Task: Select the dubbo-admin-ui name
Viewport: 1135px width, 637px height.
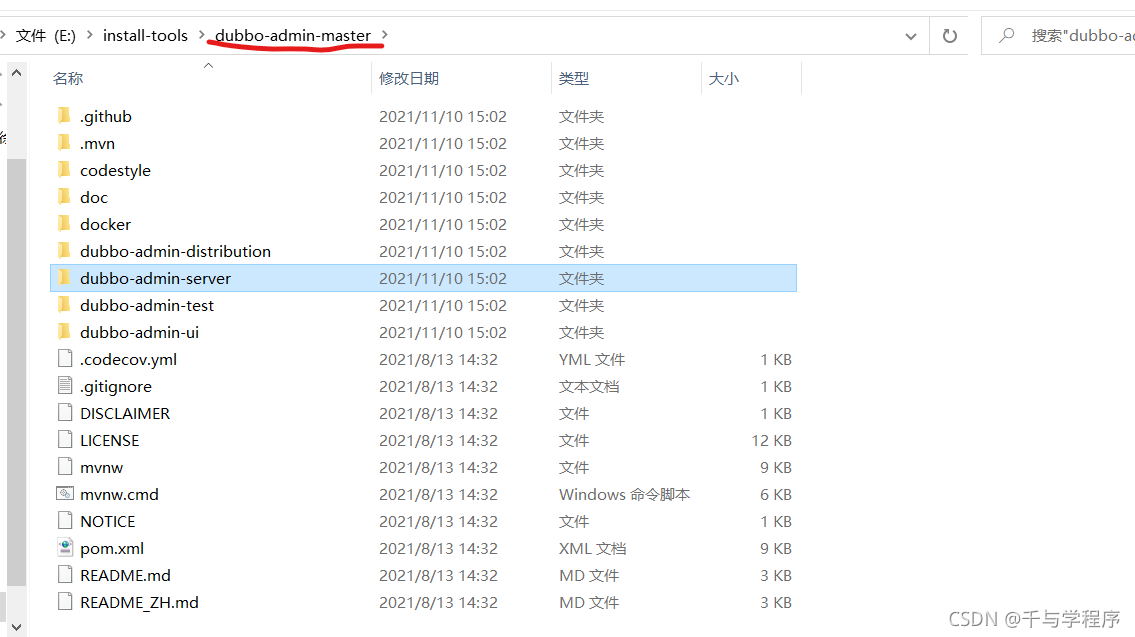Action: tap(139, 332)
